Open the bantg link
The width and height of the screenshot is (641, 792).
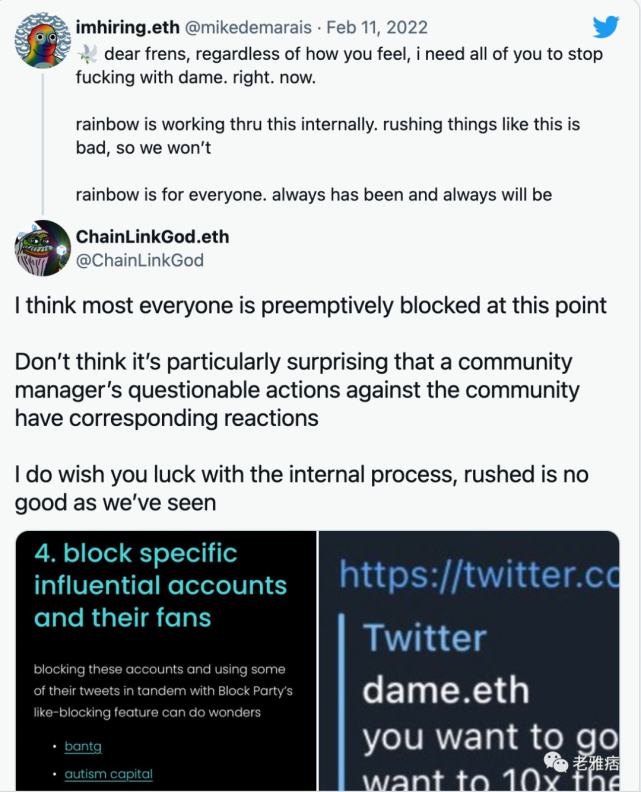click(x=83, y=746)
